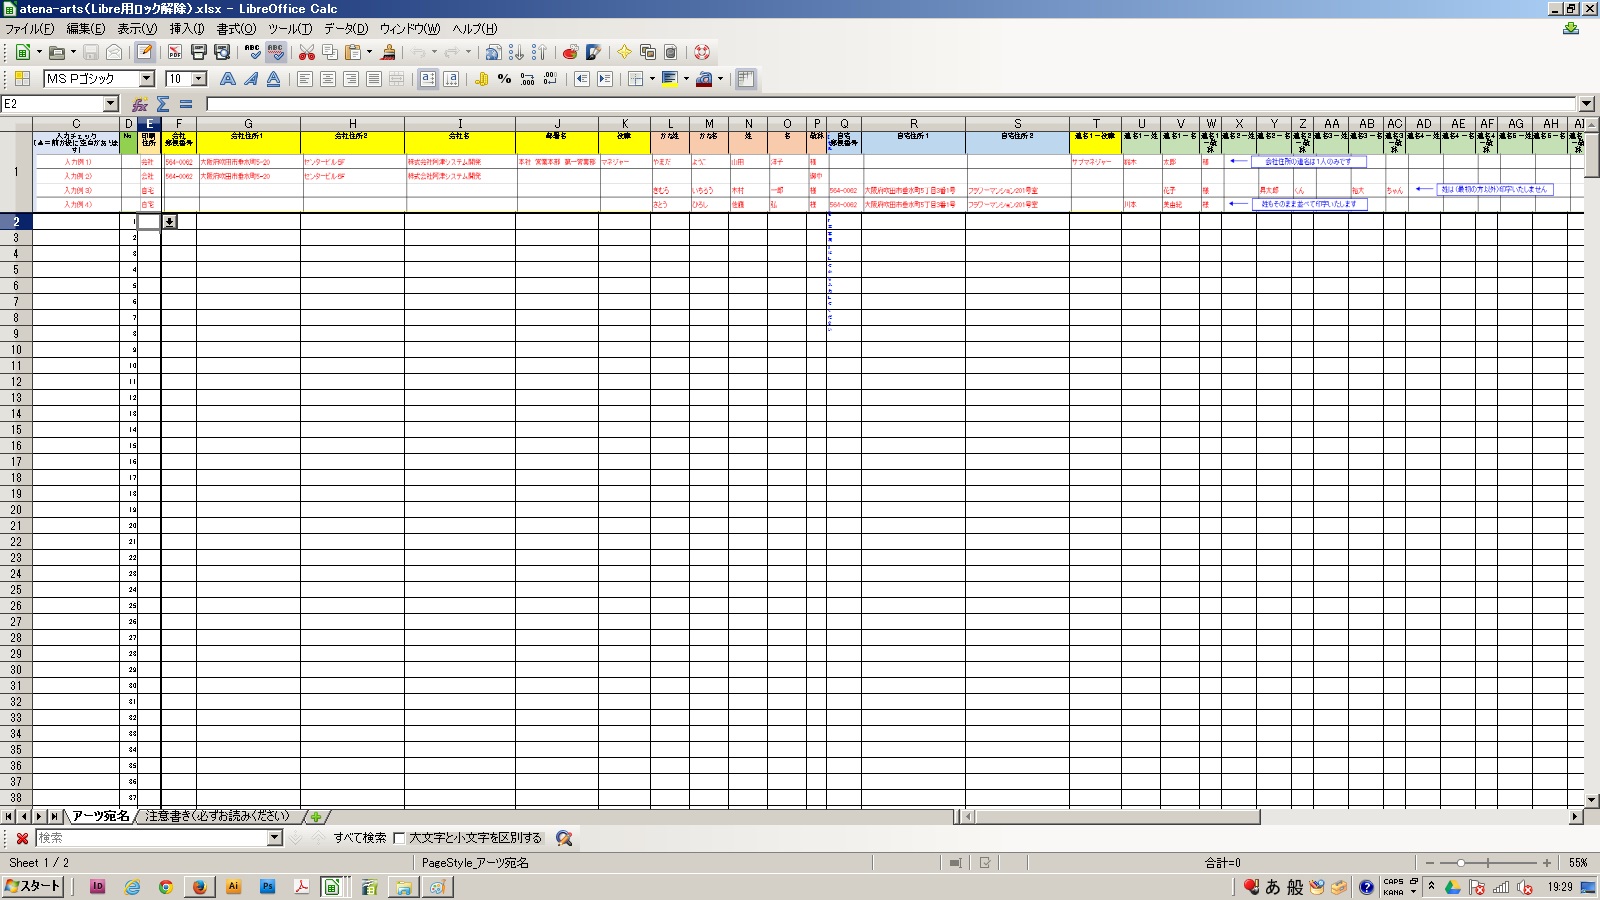Switch to the 注意書き sheet tab
Viewport: 1600px width, 900px height.
coord(217,816)
